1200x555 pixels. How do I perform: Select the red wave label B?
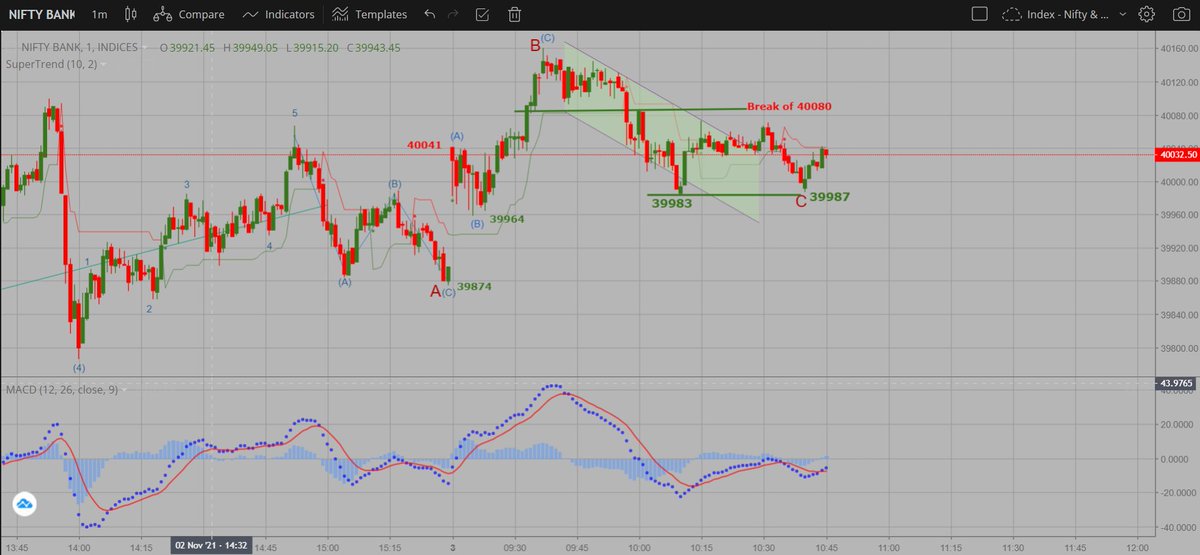pos(535,44)
